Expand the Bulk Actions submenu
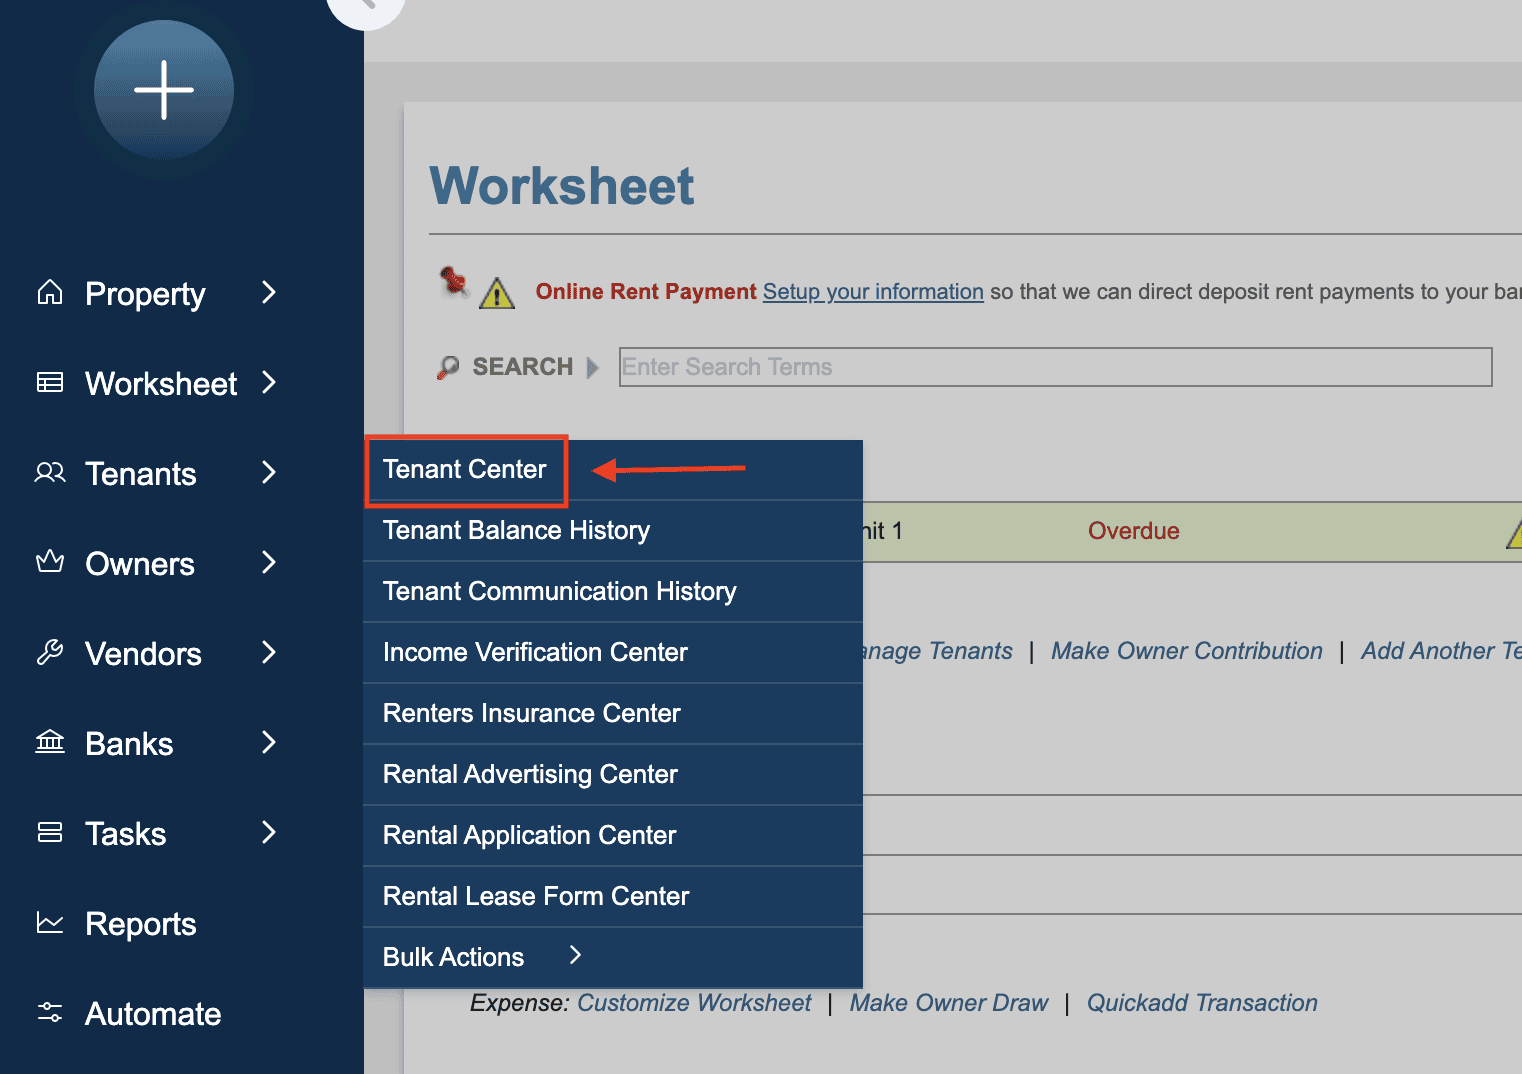The height and width of the screenshot is (1074, 1522). click(575, 956)
